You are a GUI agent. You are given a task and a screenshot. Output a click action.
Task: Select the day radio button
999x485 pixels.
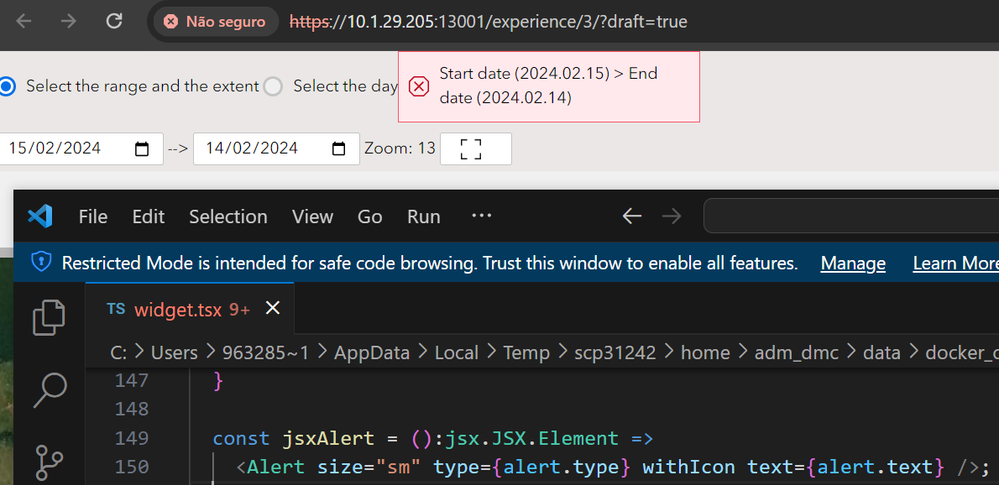(x=273, y=87)
